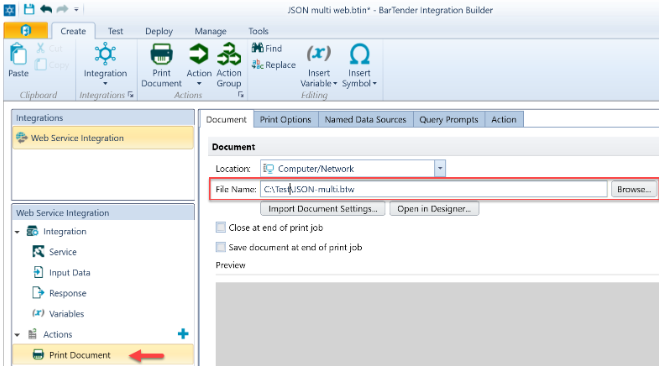This screenshot has height=366, width=659.
Task: Click the Integration tree node icon
Action: tap(32, 231)
